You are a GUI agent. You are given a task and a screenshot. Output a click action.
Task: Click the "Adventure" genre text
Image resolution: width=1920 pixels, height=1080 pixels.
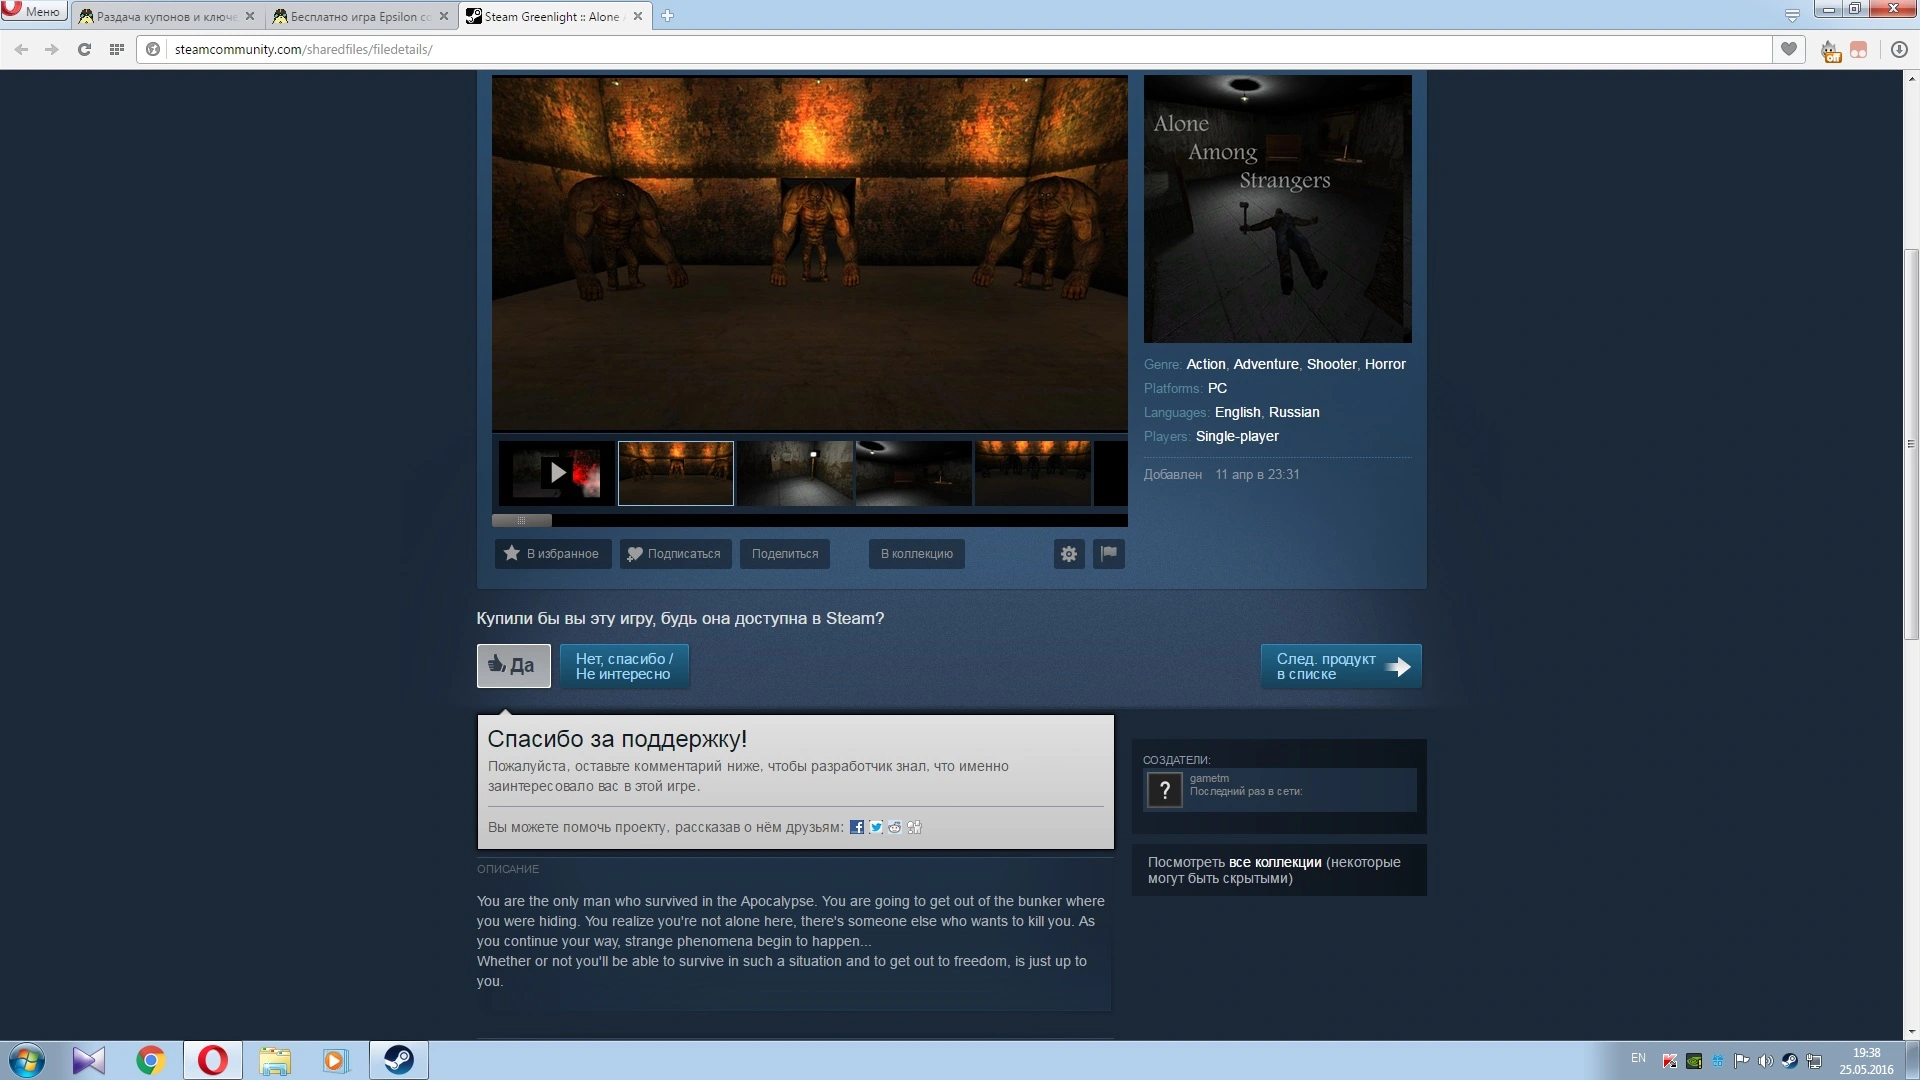1266,364
